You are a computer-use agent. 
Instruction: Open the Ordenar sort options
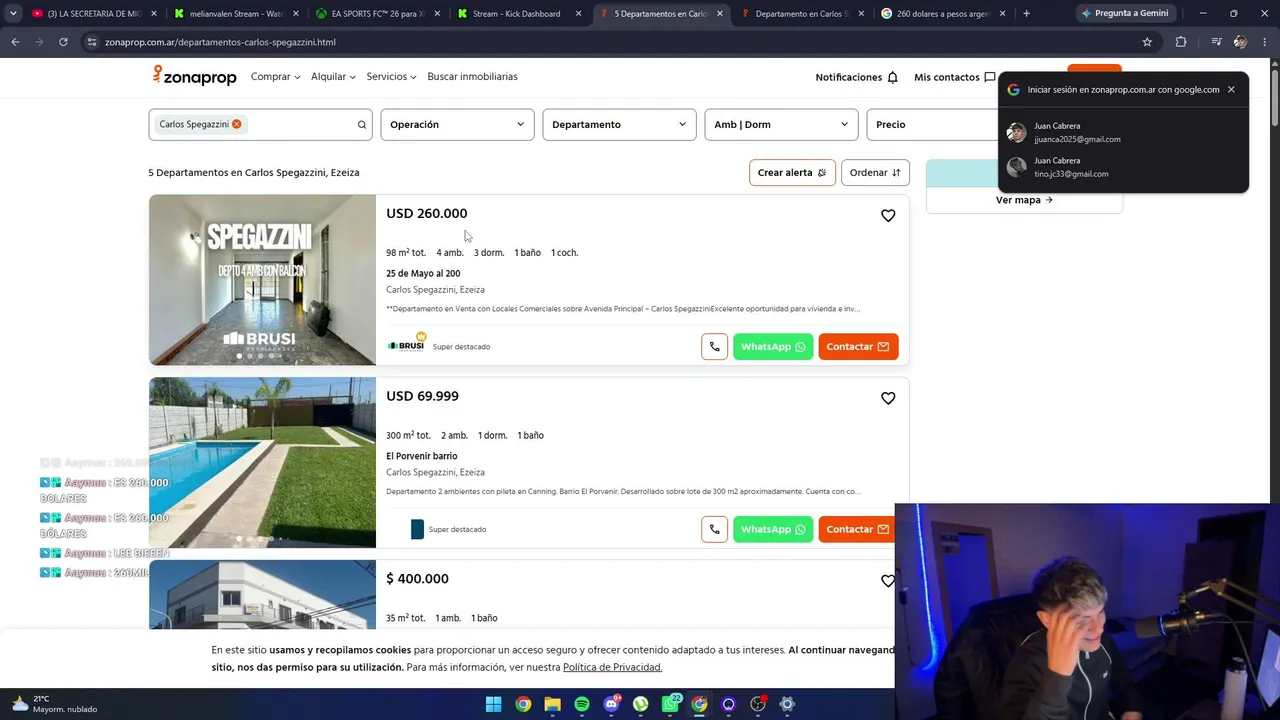click(875, 172)
